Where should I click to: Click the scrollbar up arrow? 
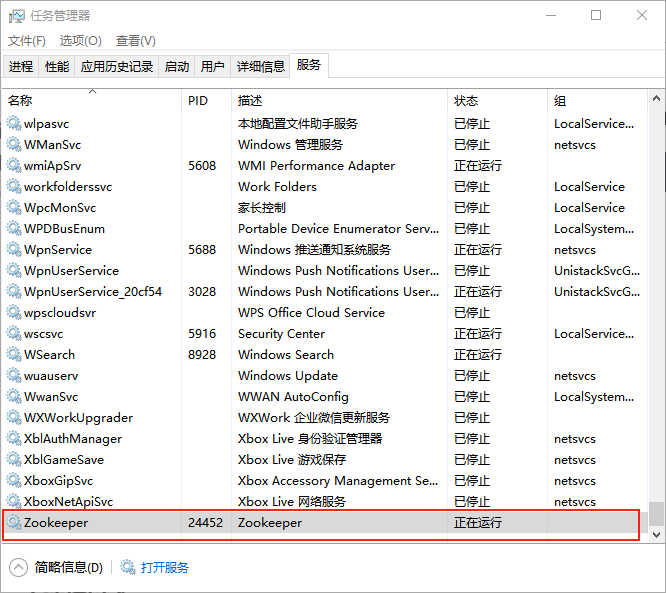pos(656,99)
